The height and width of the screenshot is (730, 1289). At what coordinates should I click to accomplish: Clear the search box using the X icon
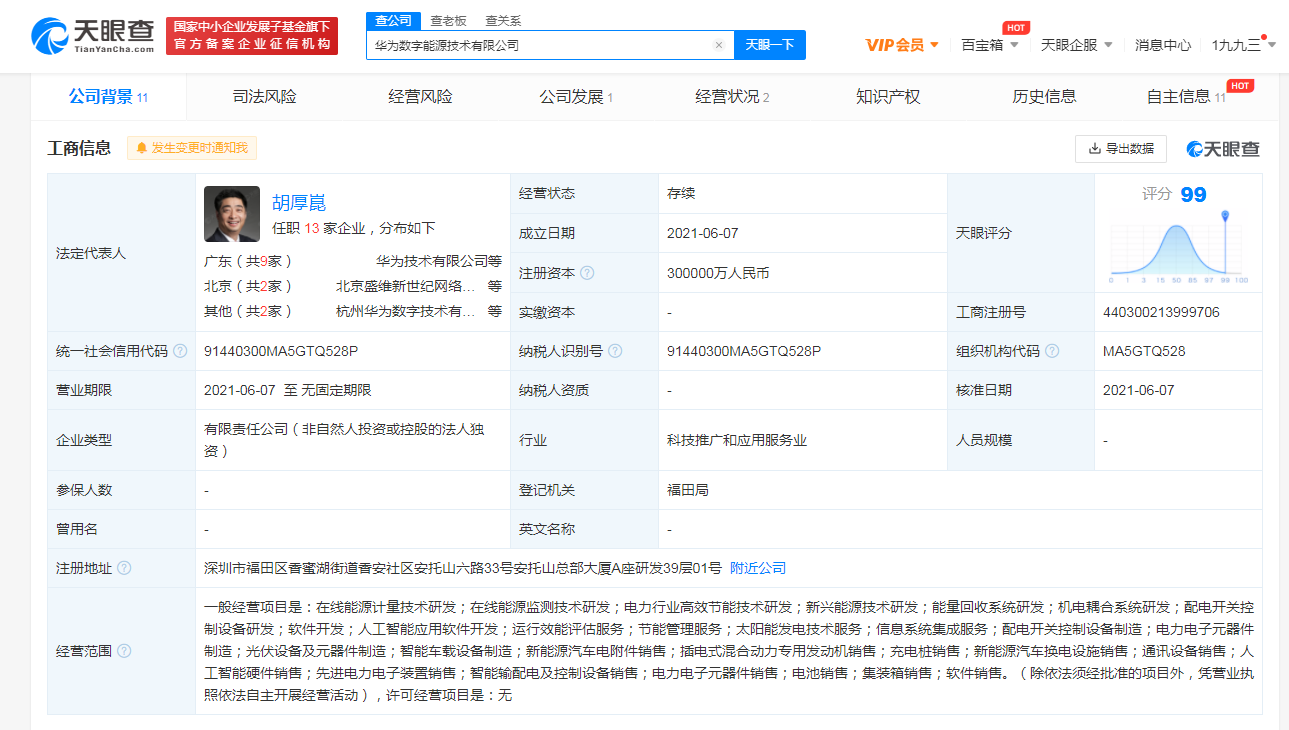[x=719, y=44]
